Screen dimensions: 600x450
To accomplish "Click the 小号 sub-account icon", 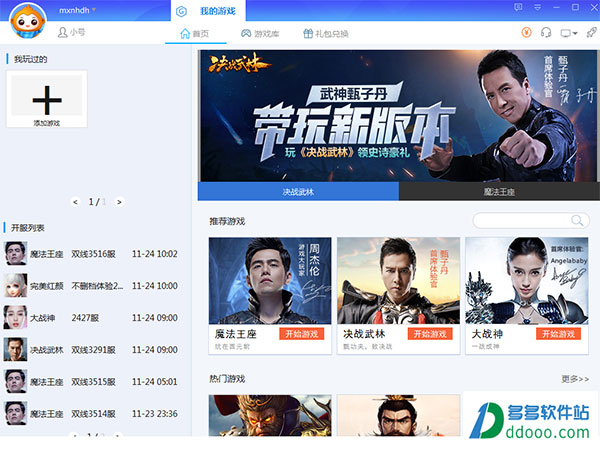I will pos(64,32).
